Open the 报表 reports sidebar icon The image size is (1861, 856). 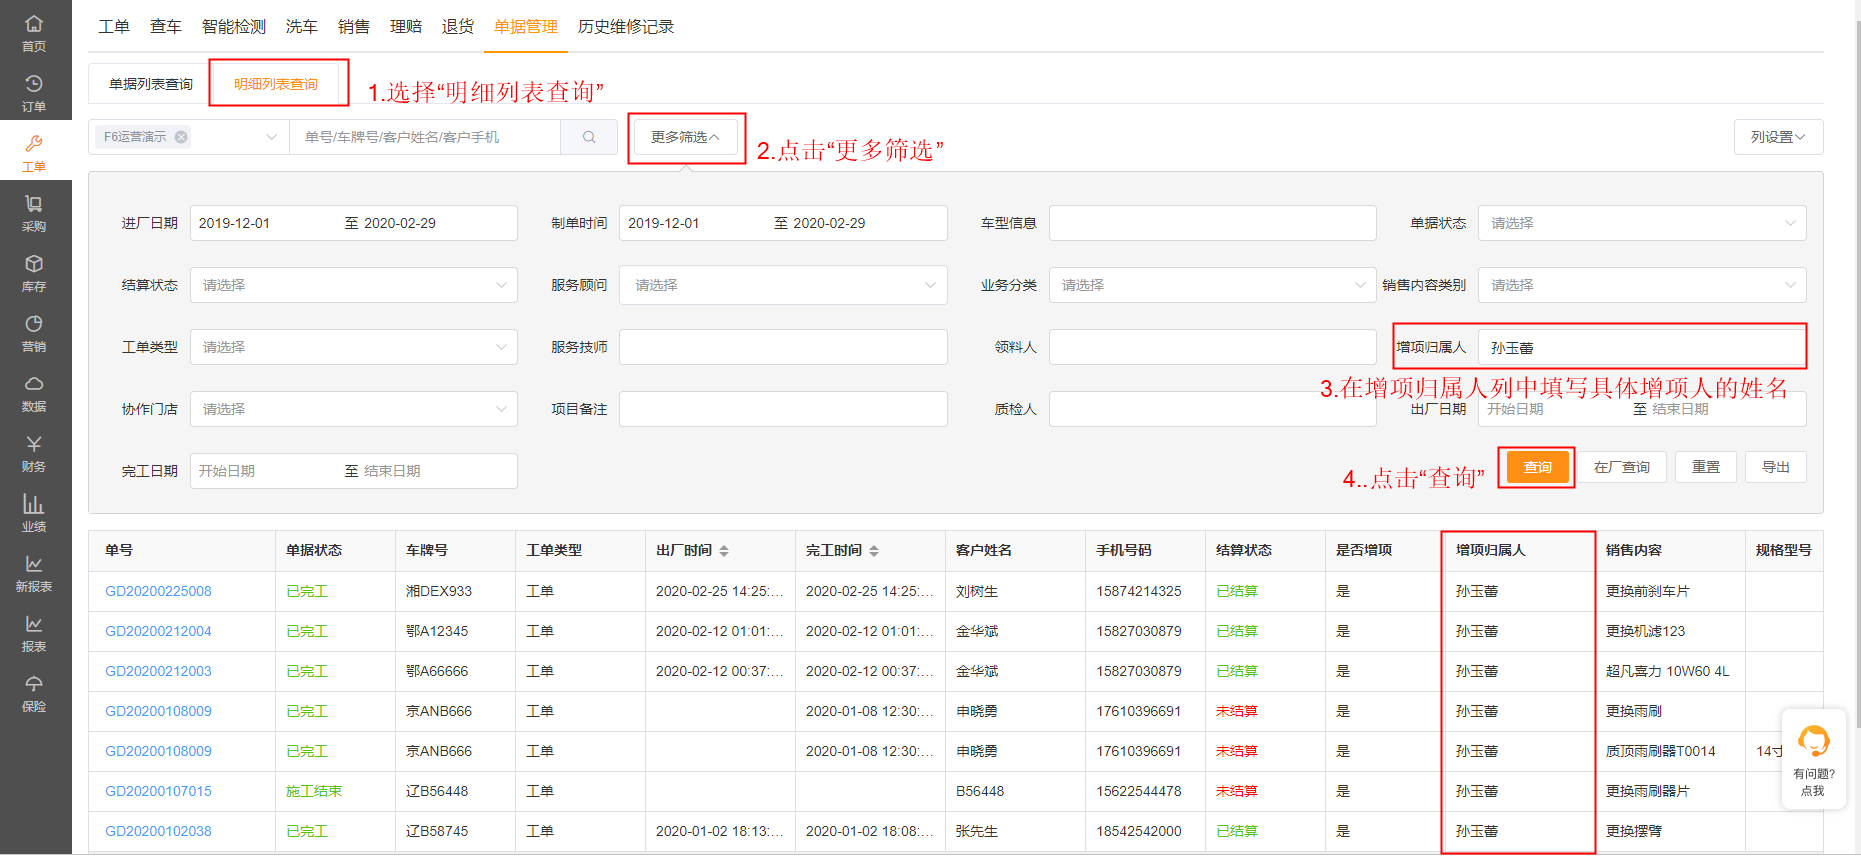34,632
